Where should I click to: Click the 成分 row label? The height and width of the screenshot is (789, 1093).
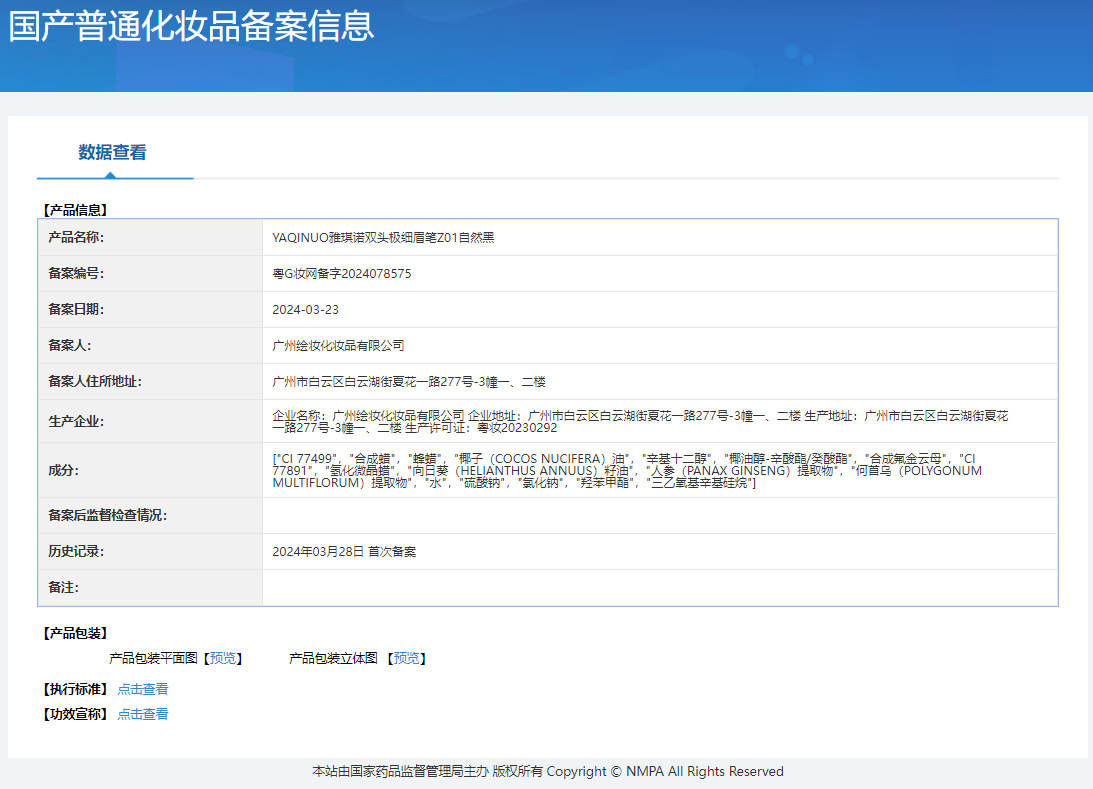tap(63, 470)
